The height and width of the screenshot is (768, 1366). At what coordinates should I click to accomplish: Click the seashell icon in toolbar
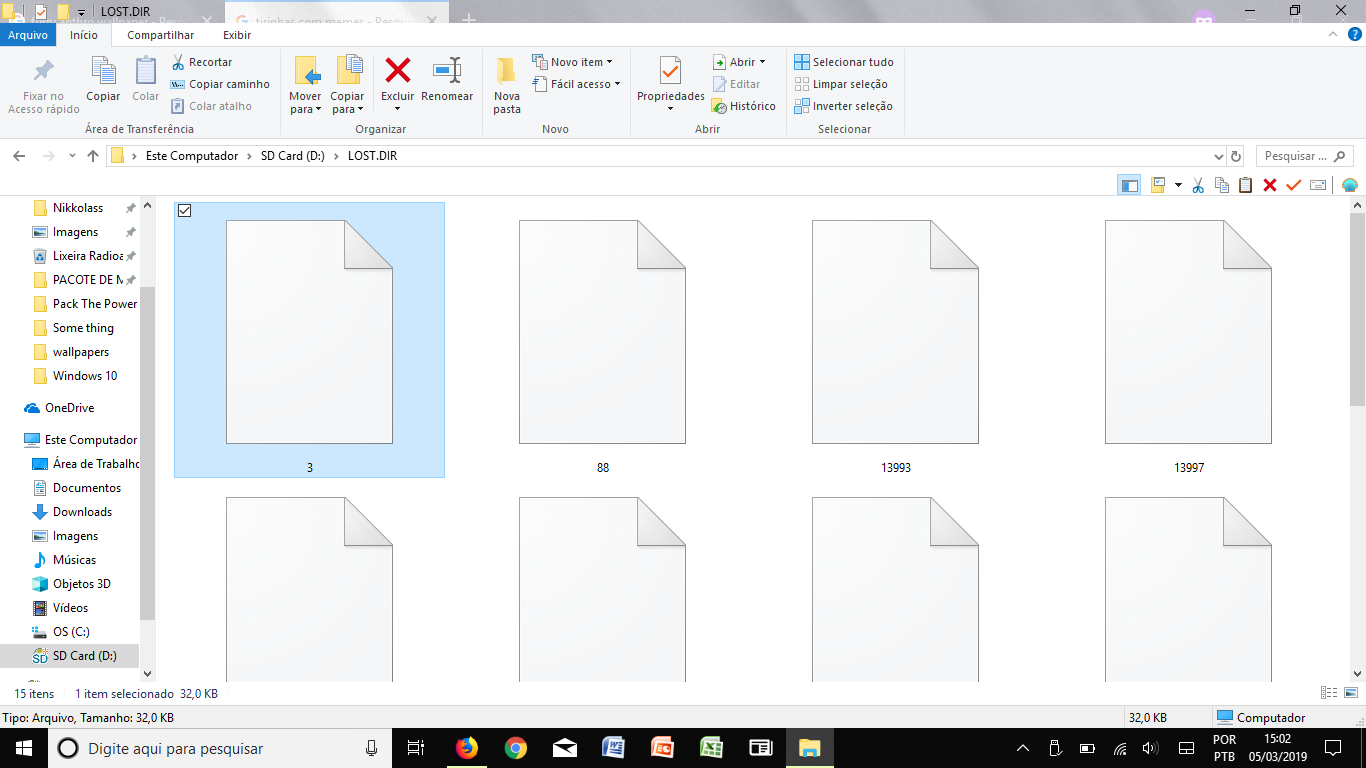[1350, 185]
